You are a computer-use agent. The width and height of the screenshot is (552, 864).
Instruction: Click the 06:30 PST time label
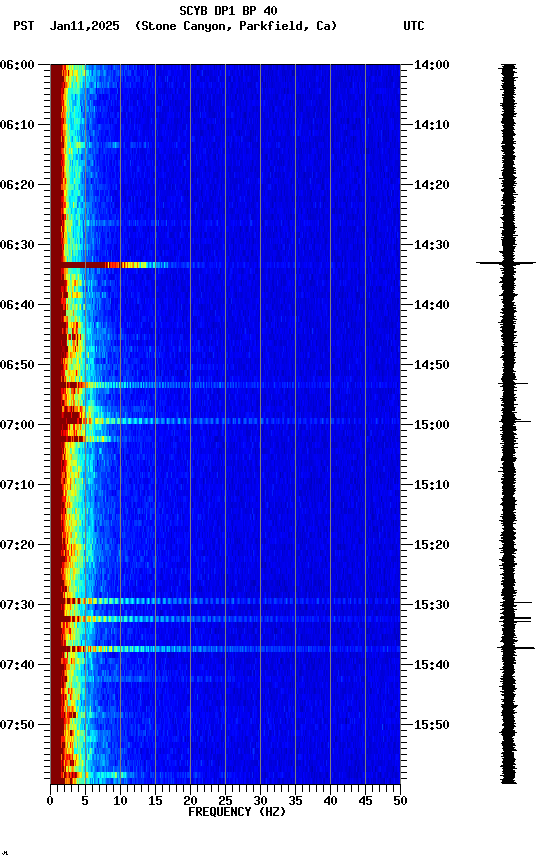coord(17,245)
